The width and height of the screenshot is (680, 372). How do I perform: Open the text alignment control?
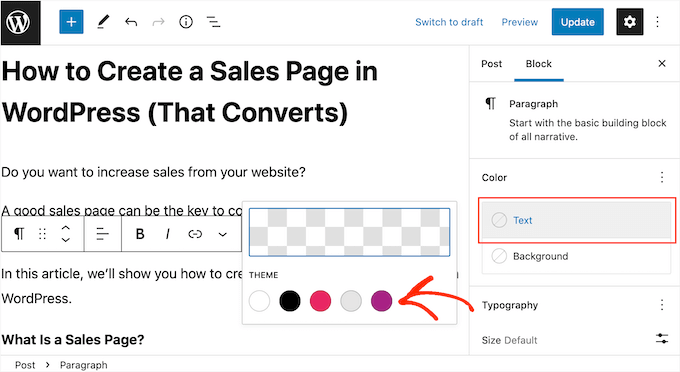click(102, 234)
